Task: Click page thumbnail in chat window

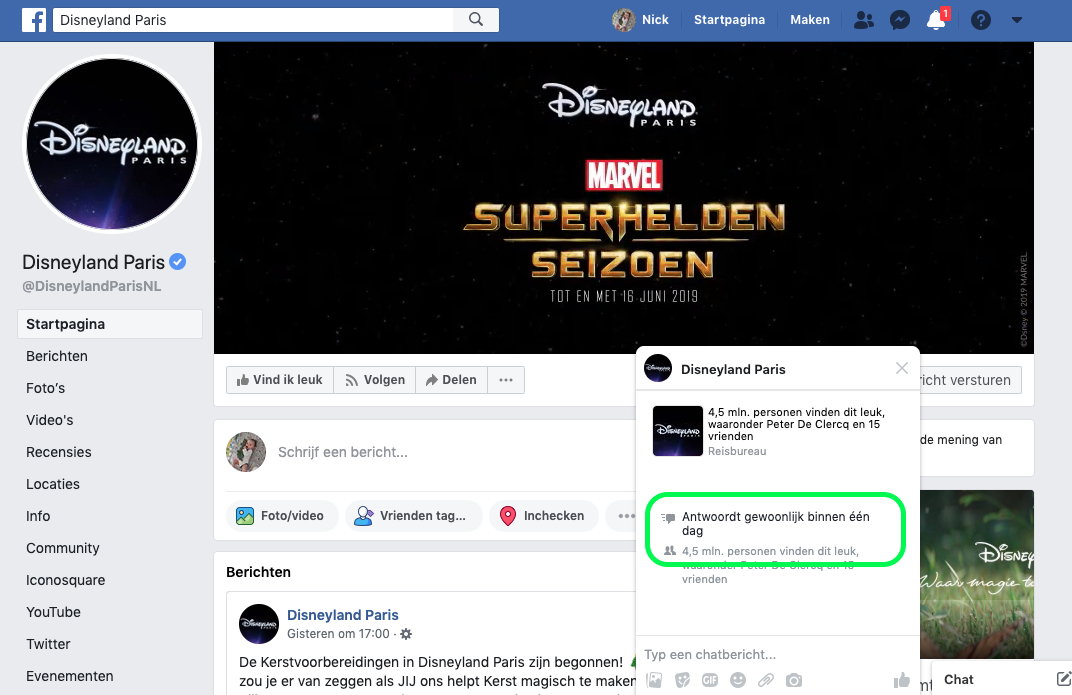Action: click(x=678, y=431)
